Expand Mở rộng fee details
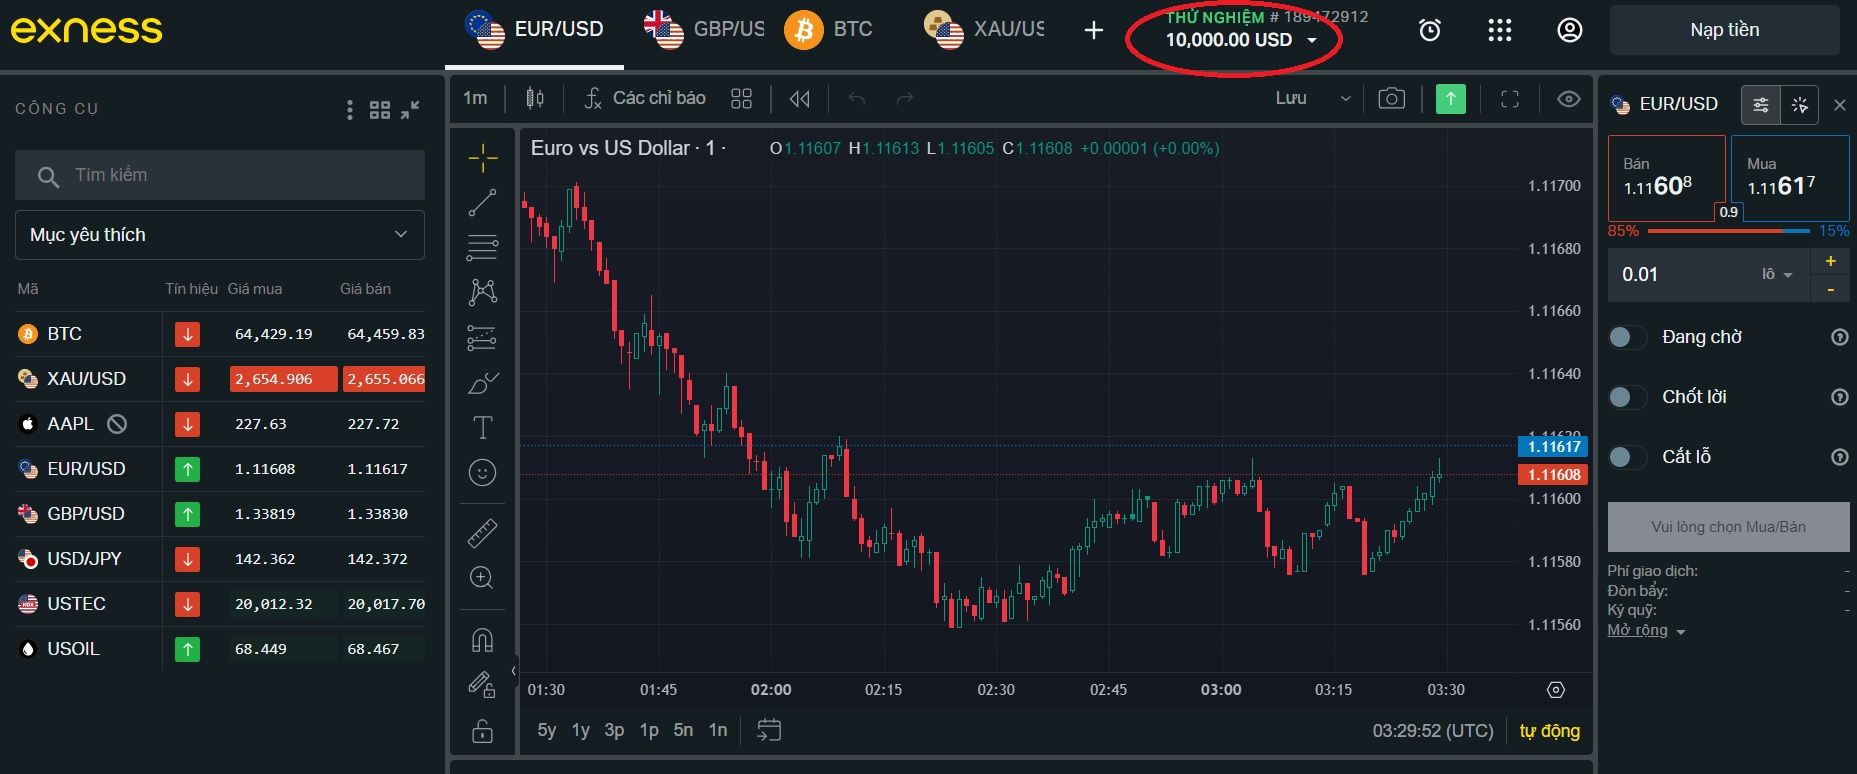 (x=1646, y=631)
